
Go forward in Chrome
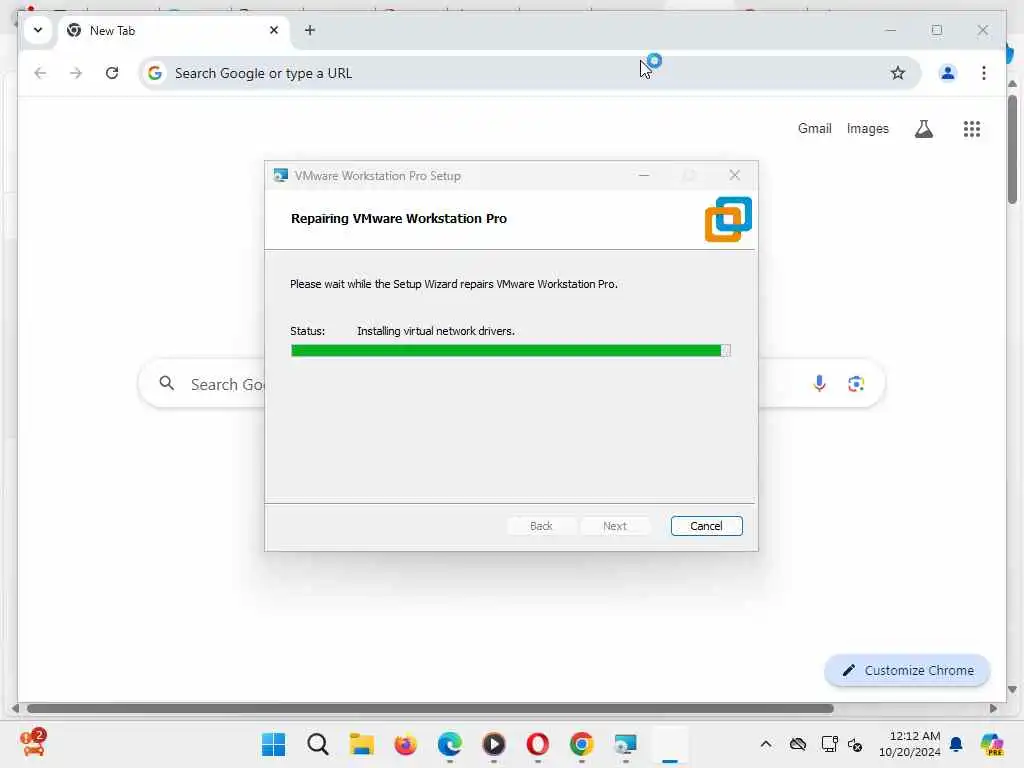pos(76,73)
